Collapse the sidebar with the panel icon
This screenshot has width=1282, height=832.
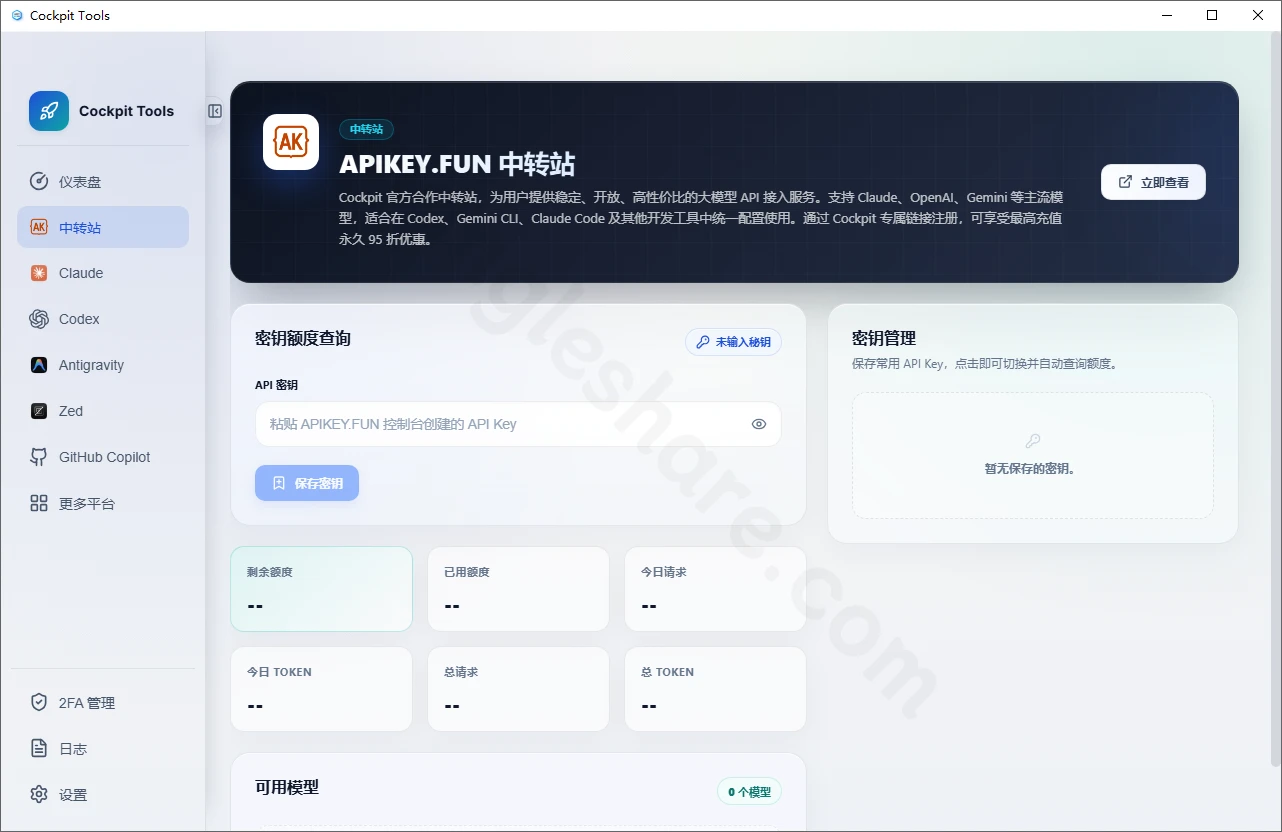tap(214, 111)
